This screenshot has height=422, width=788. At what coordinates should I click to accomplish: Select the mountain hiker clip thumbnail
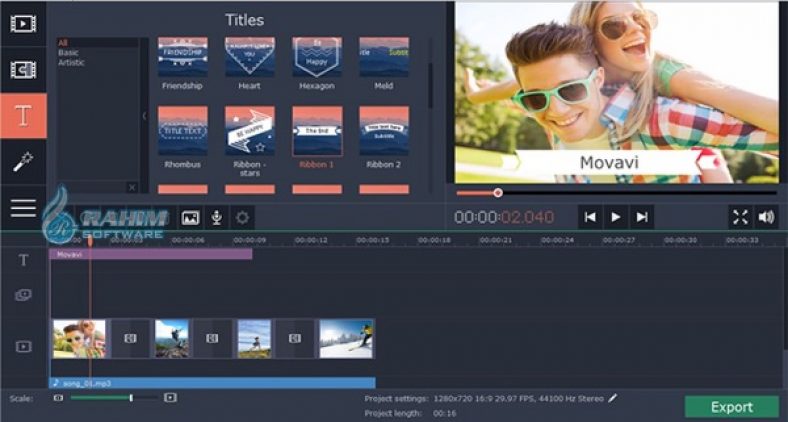tap(172, 339)
